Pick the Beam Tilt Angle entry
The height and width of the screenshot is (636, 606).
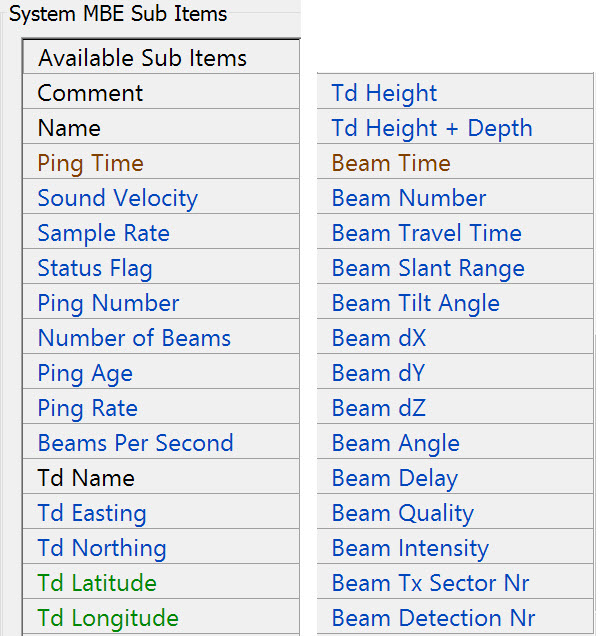pyautogui.click(x=416, y=303)
